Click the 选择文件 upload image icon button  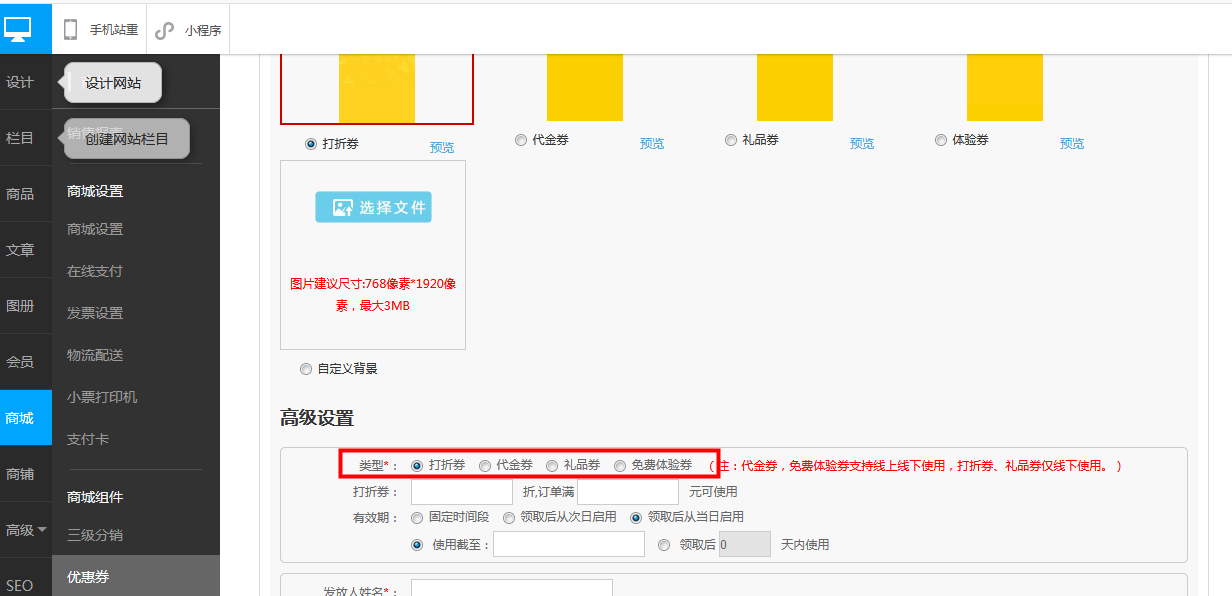[x=373, y=207]
